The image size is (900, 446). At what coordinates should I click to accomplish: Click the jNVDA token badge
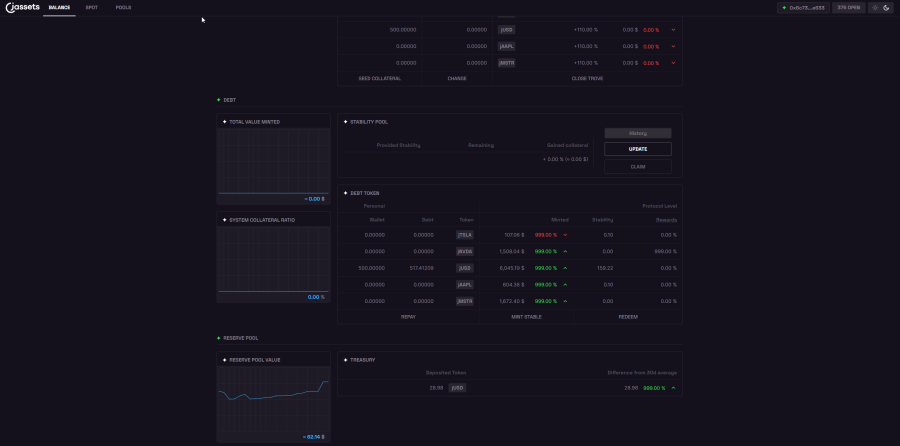[x=465, y=251]
